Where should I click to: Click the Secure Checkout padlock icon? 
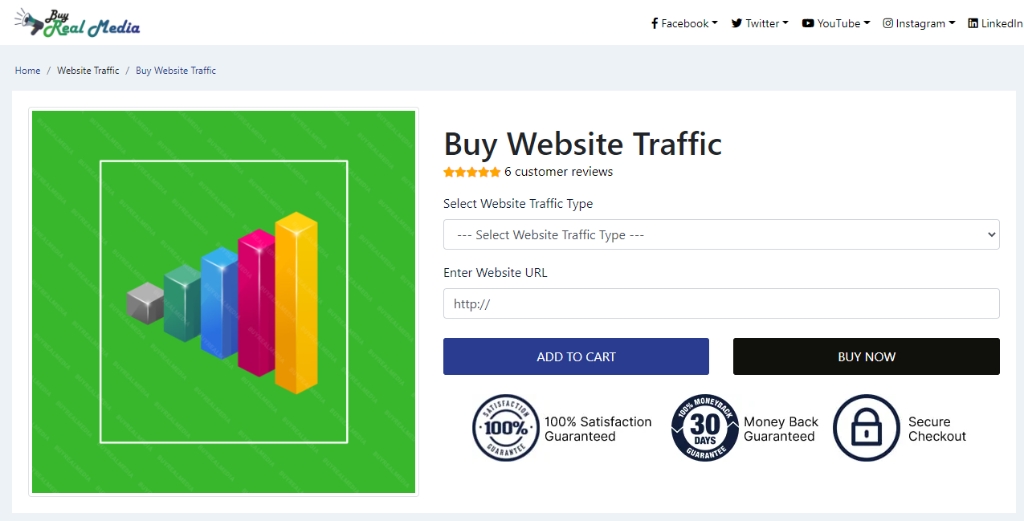tap(866, 428)
